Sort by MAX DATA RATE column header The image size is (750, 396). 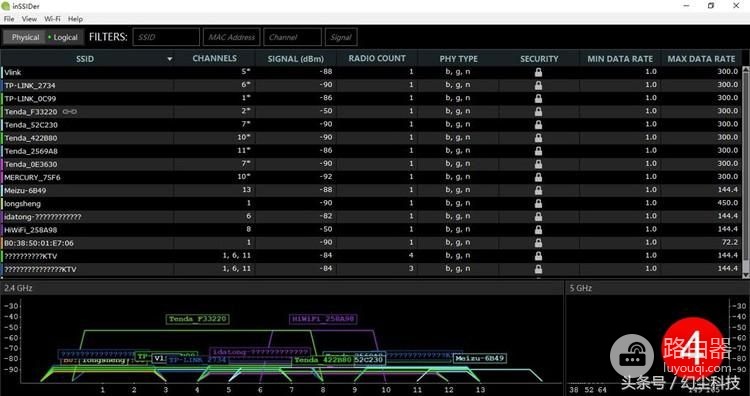click(x=701, y=59)
